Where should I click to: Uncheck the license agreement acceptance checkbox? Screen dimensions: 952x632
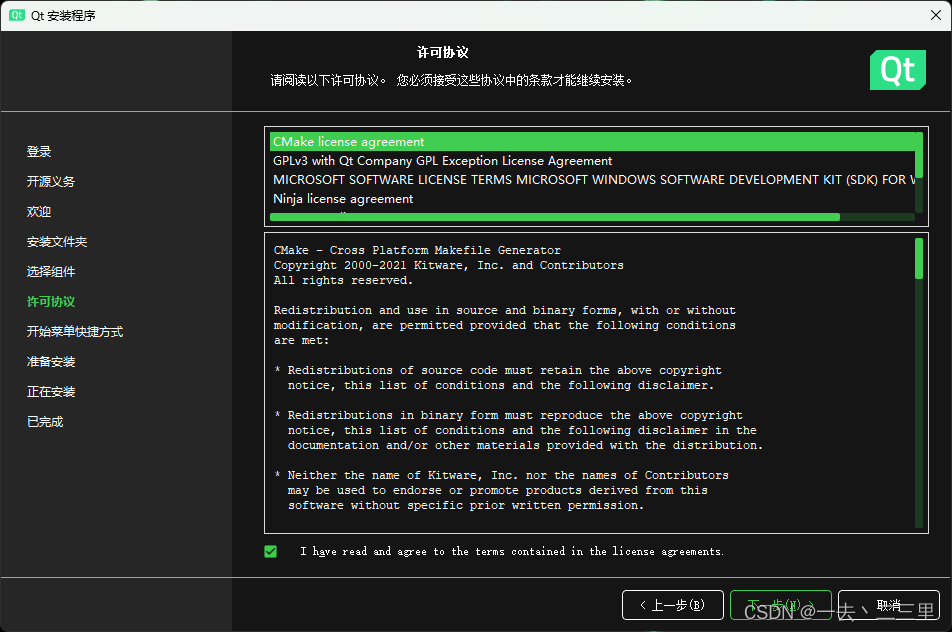(271, 551)
